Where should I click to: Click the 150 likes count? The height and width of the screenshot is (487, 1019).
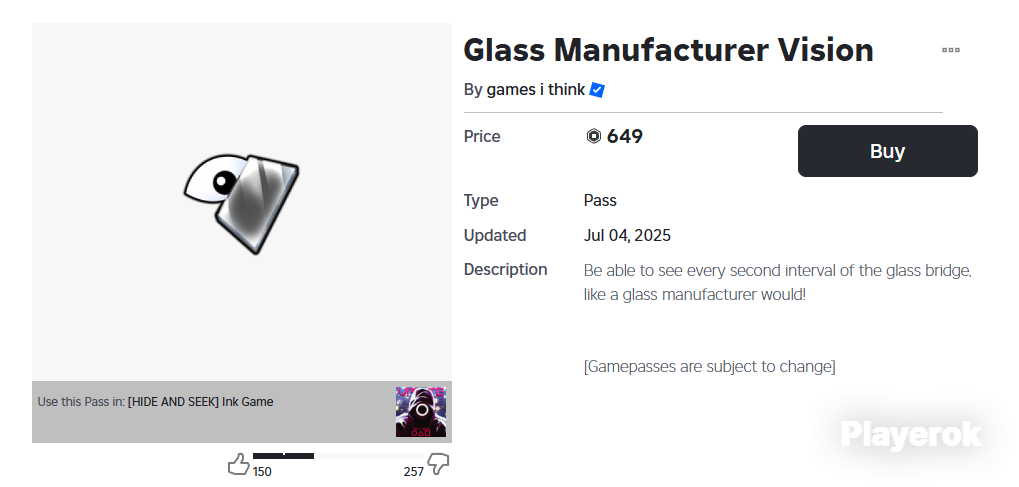(x=262, y=472)
